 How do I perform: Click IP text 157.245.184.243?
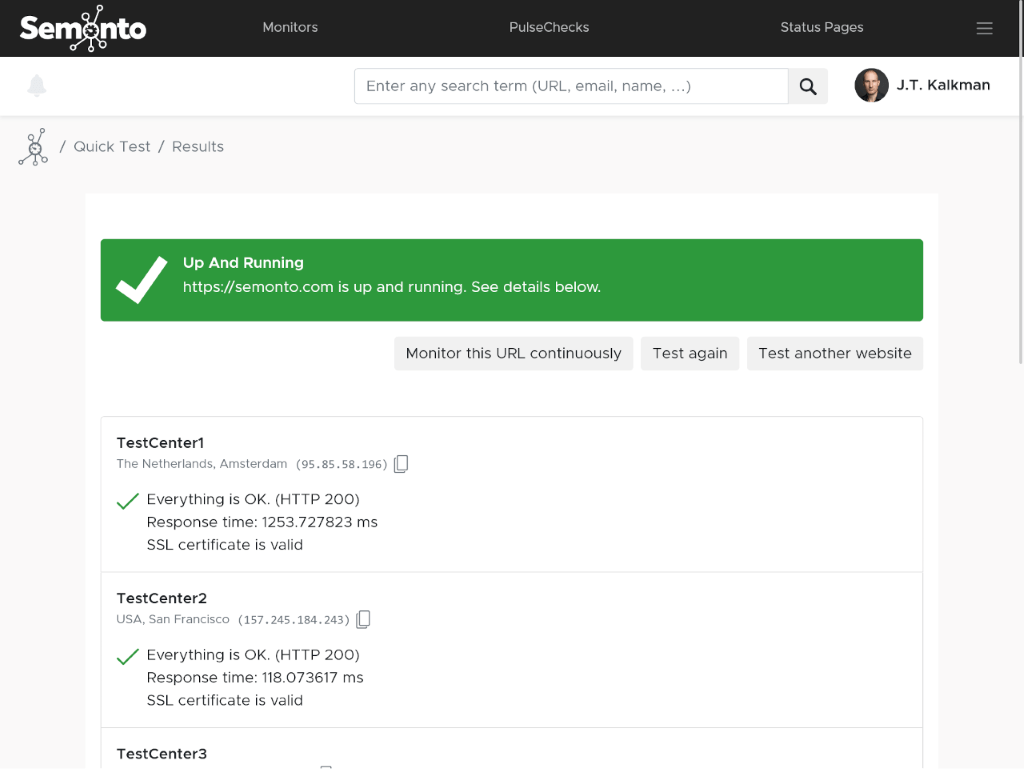click(x=293, y=620)
